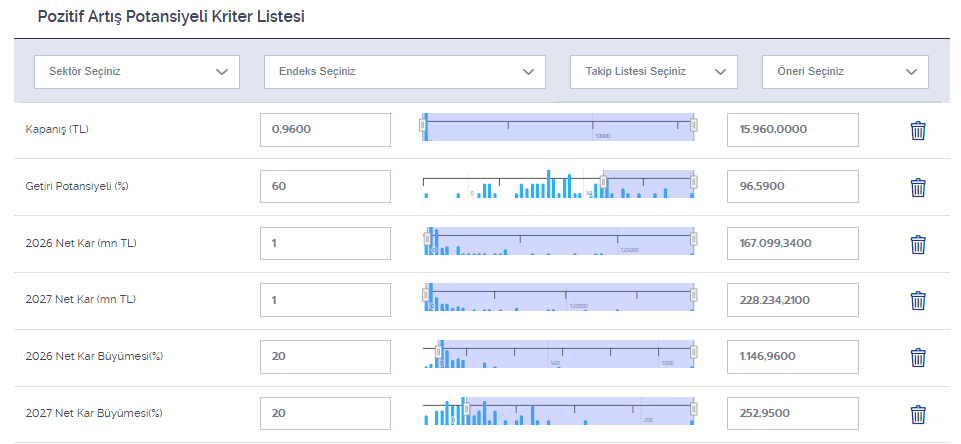The width and height of the screenshot is (961, 444).
Task: Remove the 2027 Net Kar (mn TL) criterion
Action: (918, 301)
